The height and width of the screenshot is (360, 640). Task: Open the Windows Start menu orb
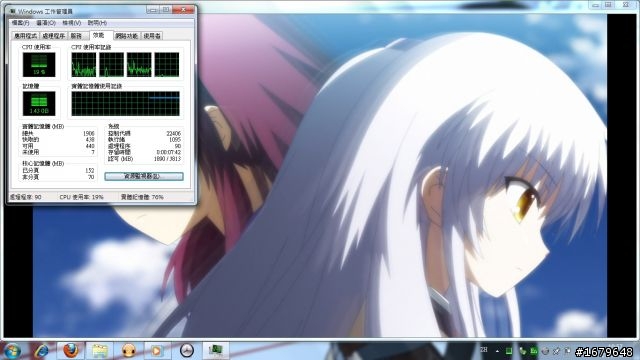coord(12,351)
